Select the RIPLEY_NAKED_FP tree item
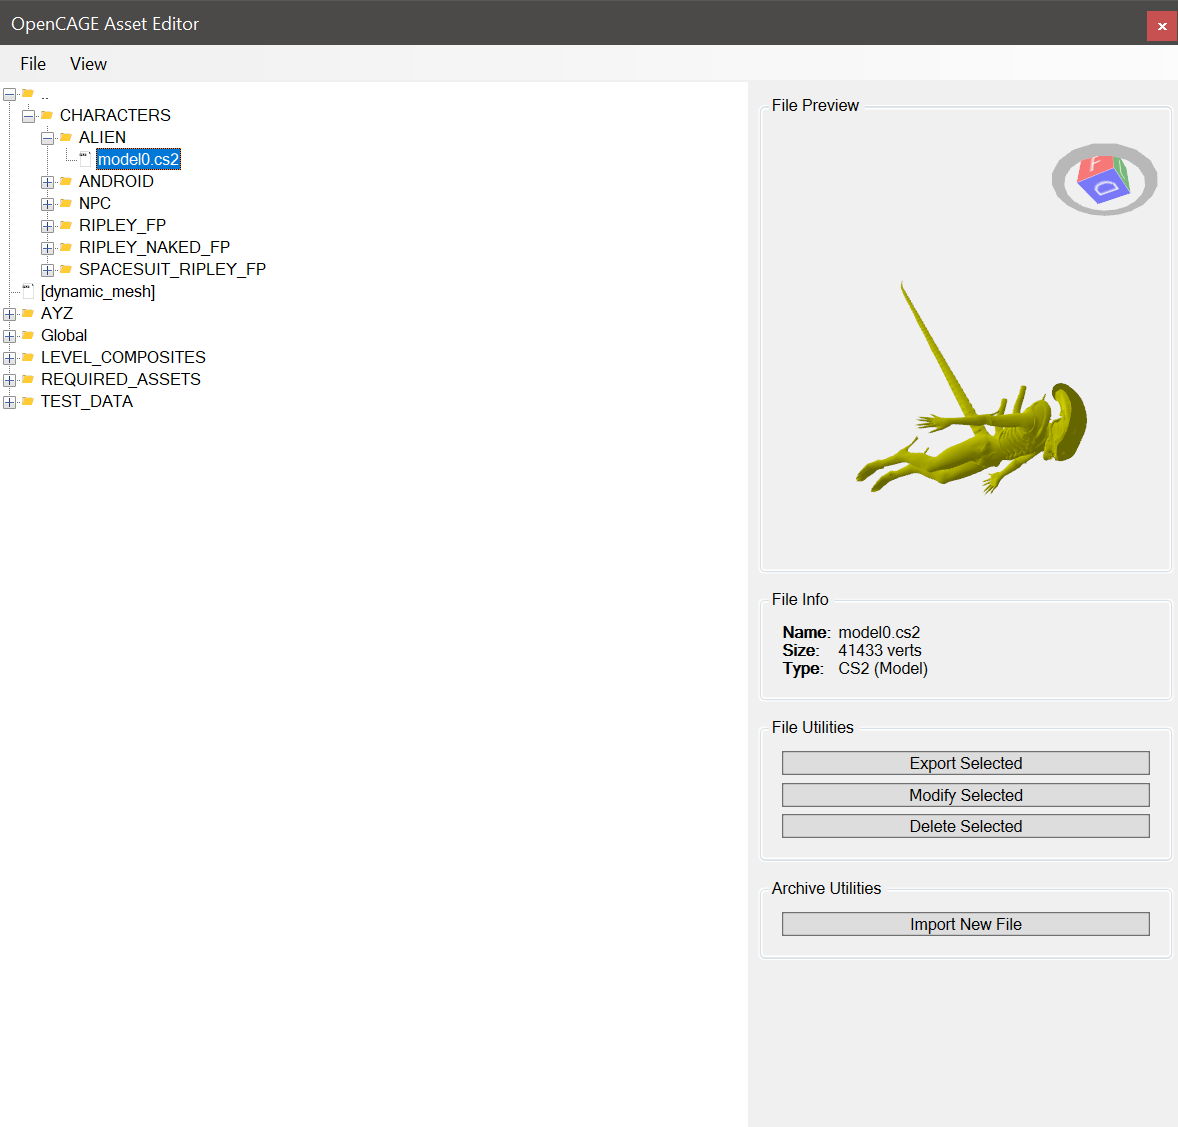This screenshot has height=1127, width=1178. coord(154,247)
